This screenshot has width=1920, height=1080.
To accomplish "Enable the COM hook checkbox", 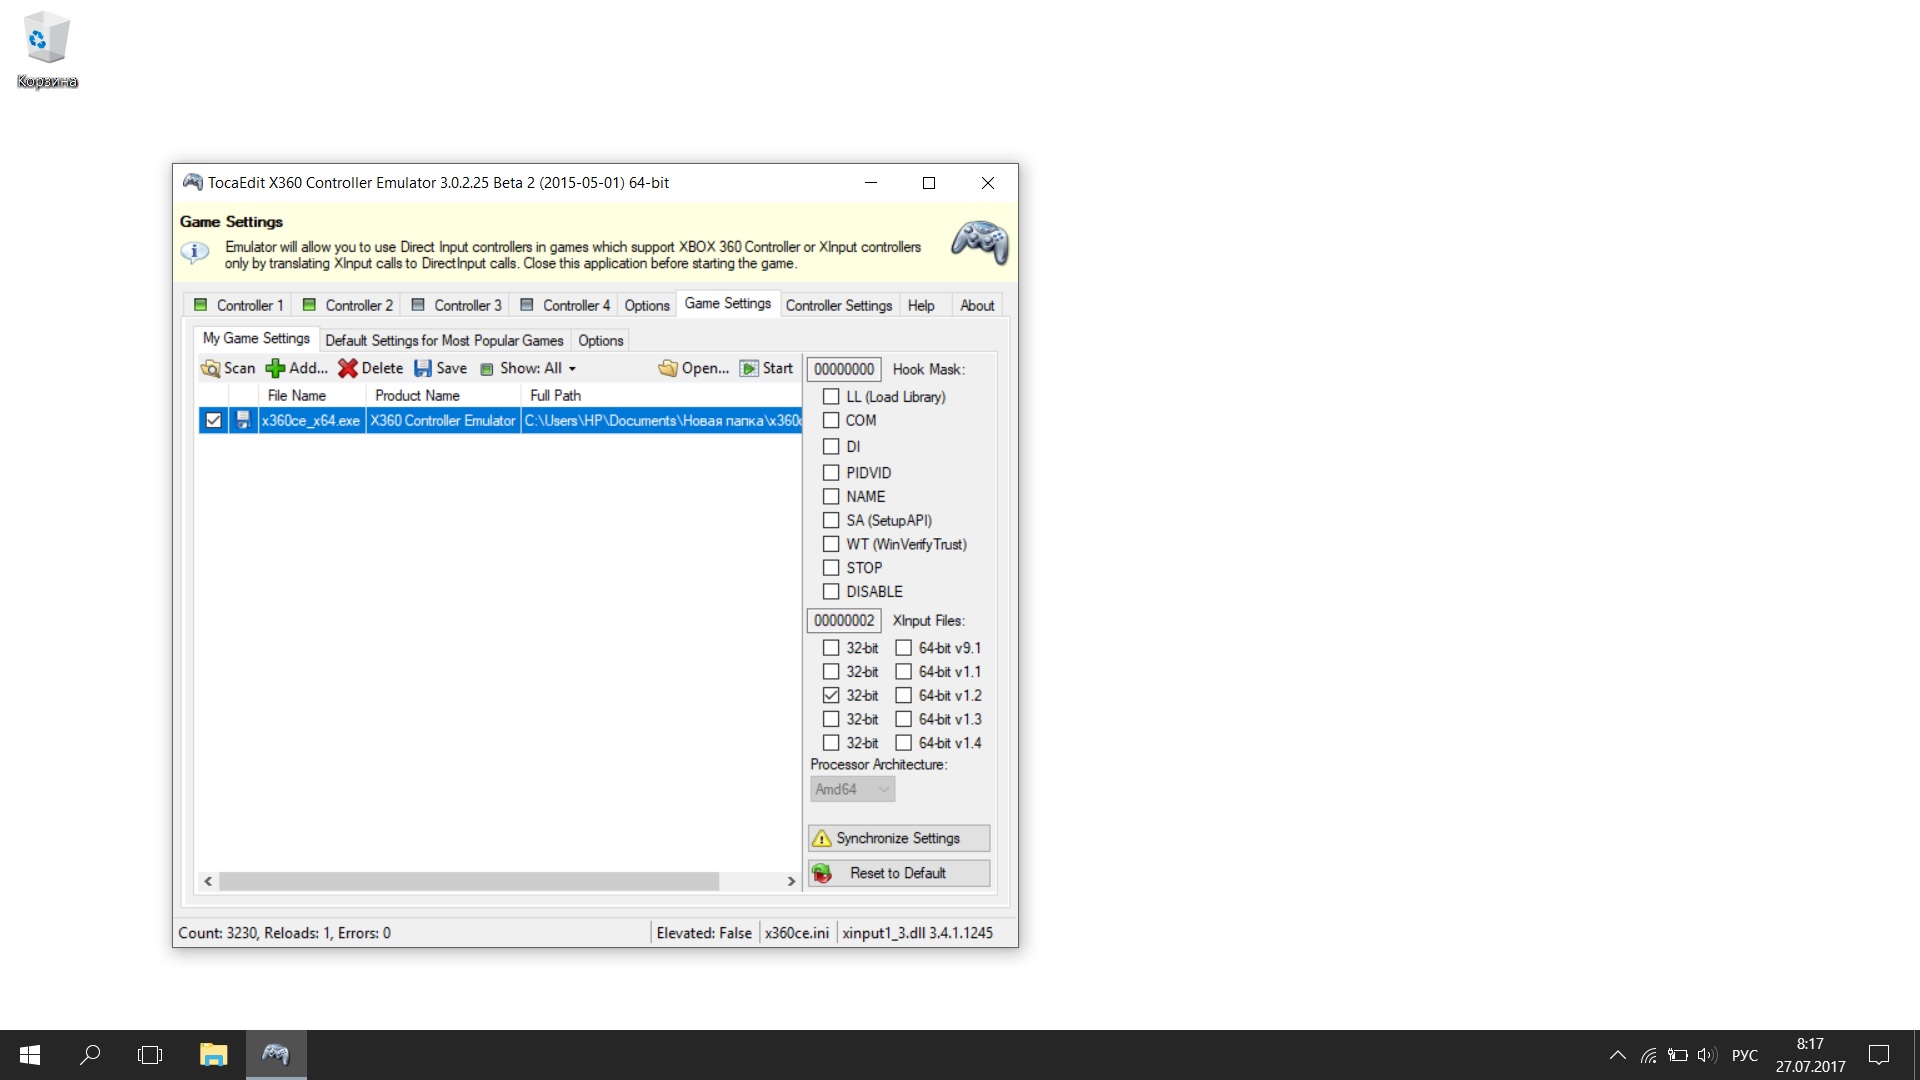I will pyautogui.click(x=831, y=421).
